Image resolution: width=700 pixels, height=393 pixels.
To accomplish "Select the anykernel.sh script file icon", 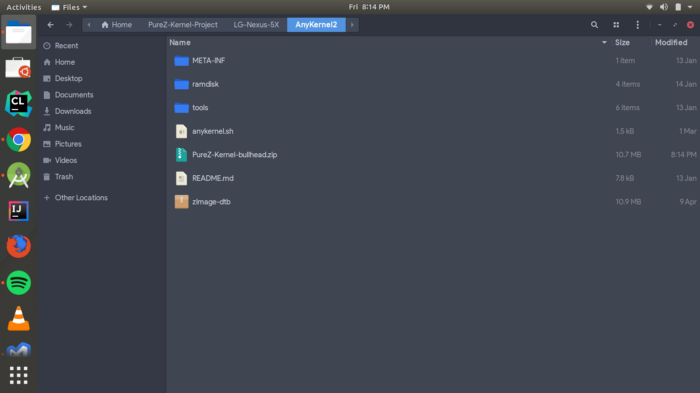I will point(181,131).
